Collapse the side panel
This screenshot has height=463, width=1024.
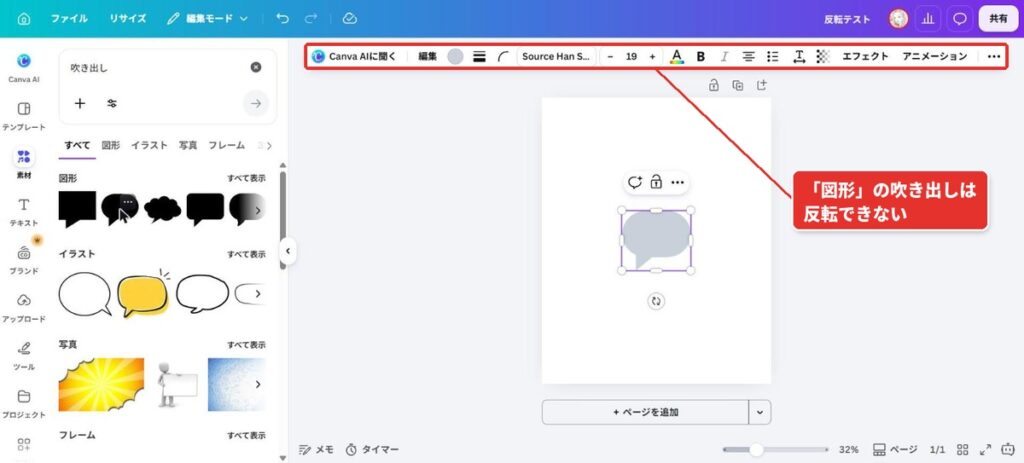click(287, 251)
